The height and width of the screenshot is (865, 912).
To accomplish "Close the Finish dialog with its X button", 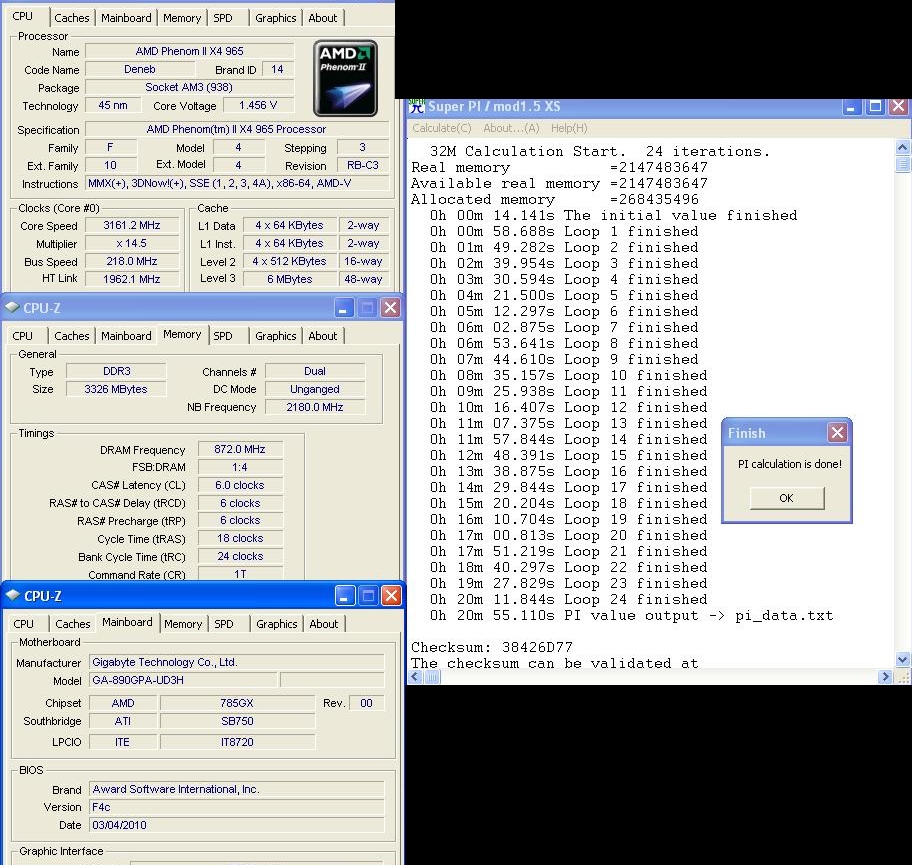I will pyautogui.click(x=837, y=432).
